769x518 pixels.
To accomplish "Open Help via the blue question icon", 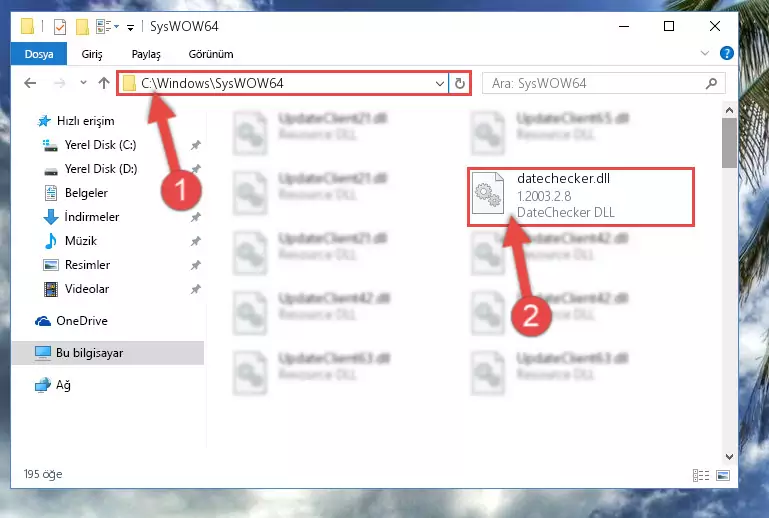I will click(x=726, y=53).
